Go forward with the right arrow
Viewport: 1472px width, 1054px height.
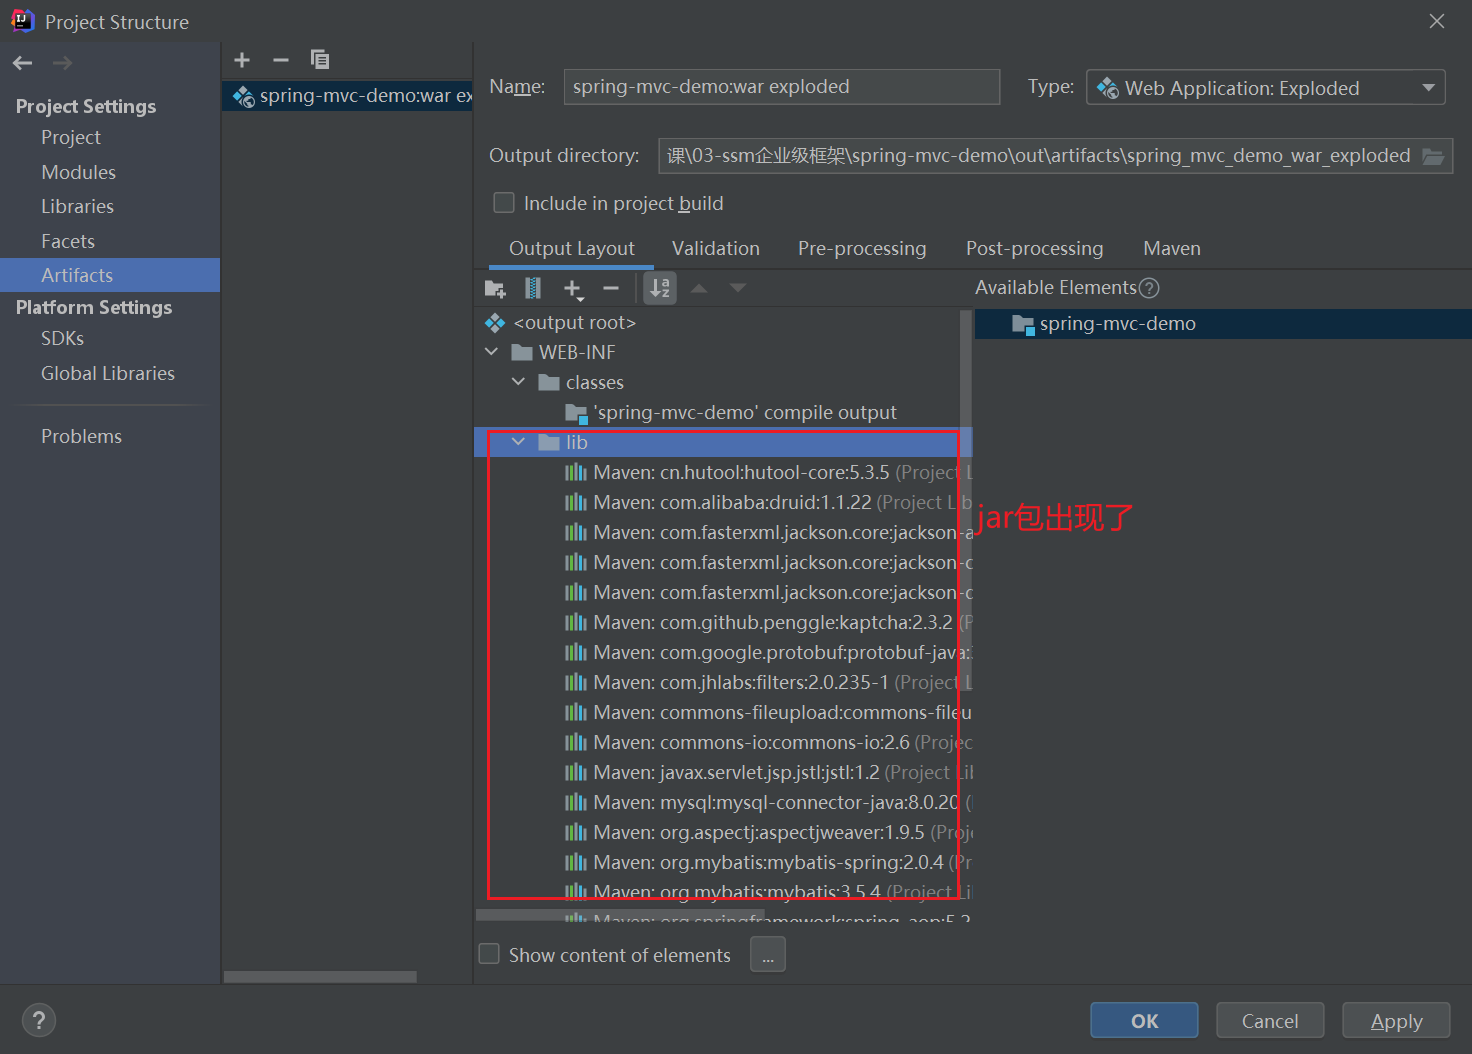[62, 63]
